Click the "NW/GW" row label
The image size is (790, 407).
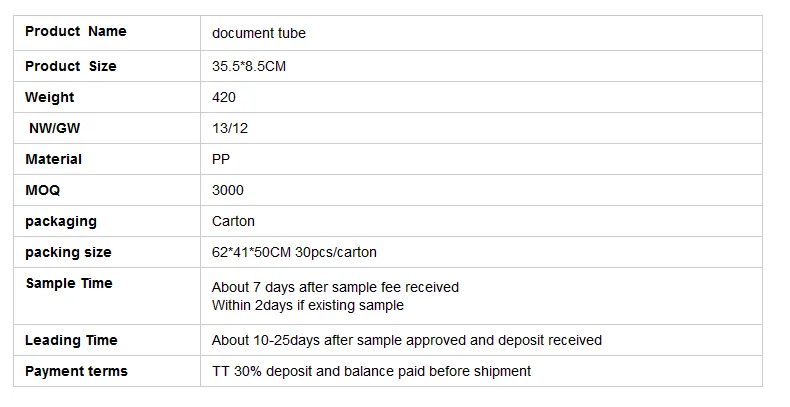pyautogui.click(x=55, y=128)
